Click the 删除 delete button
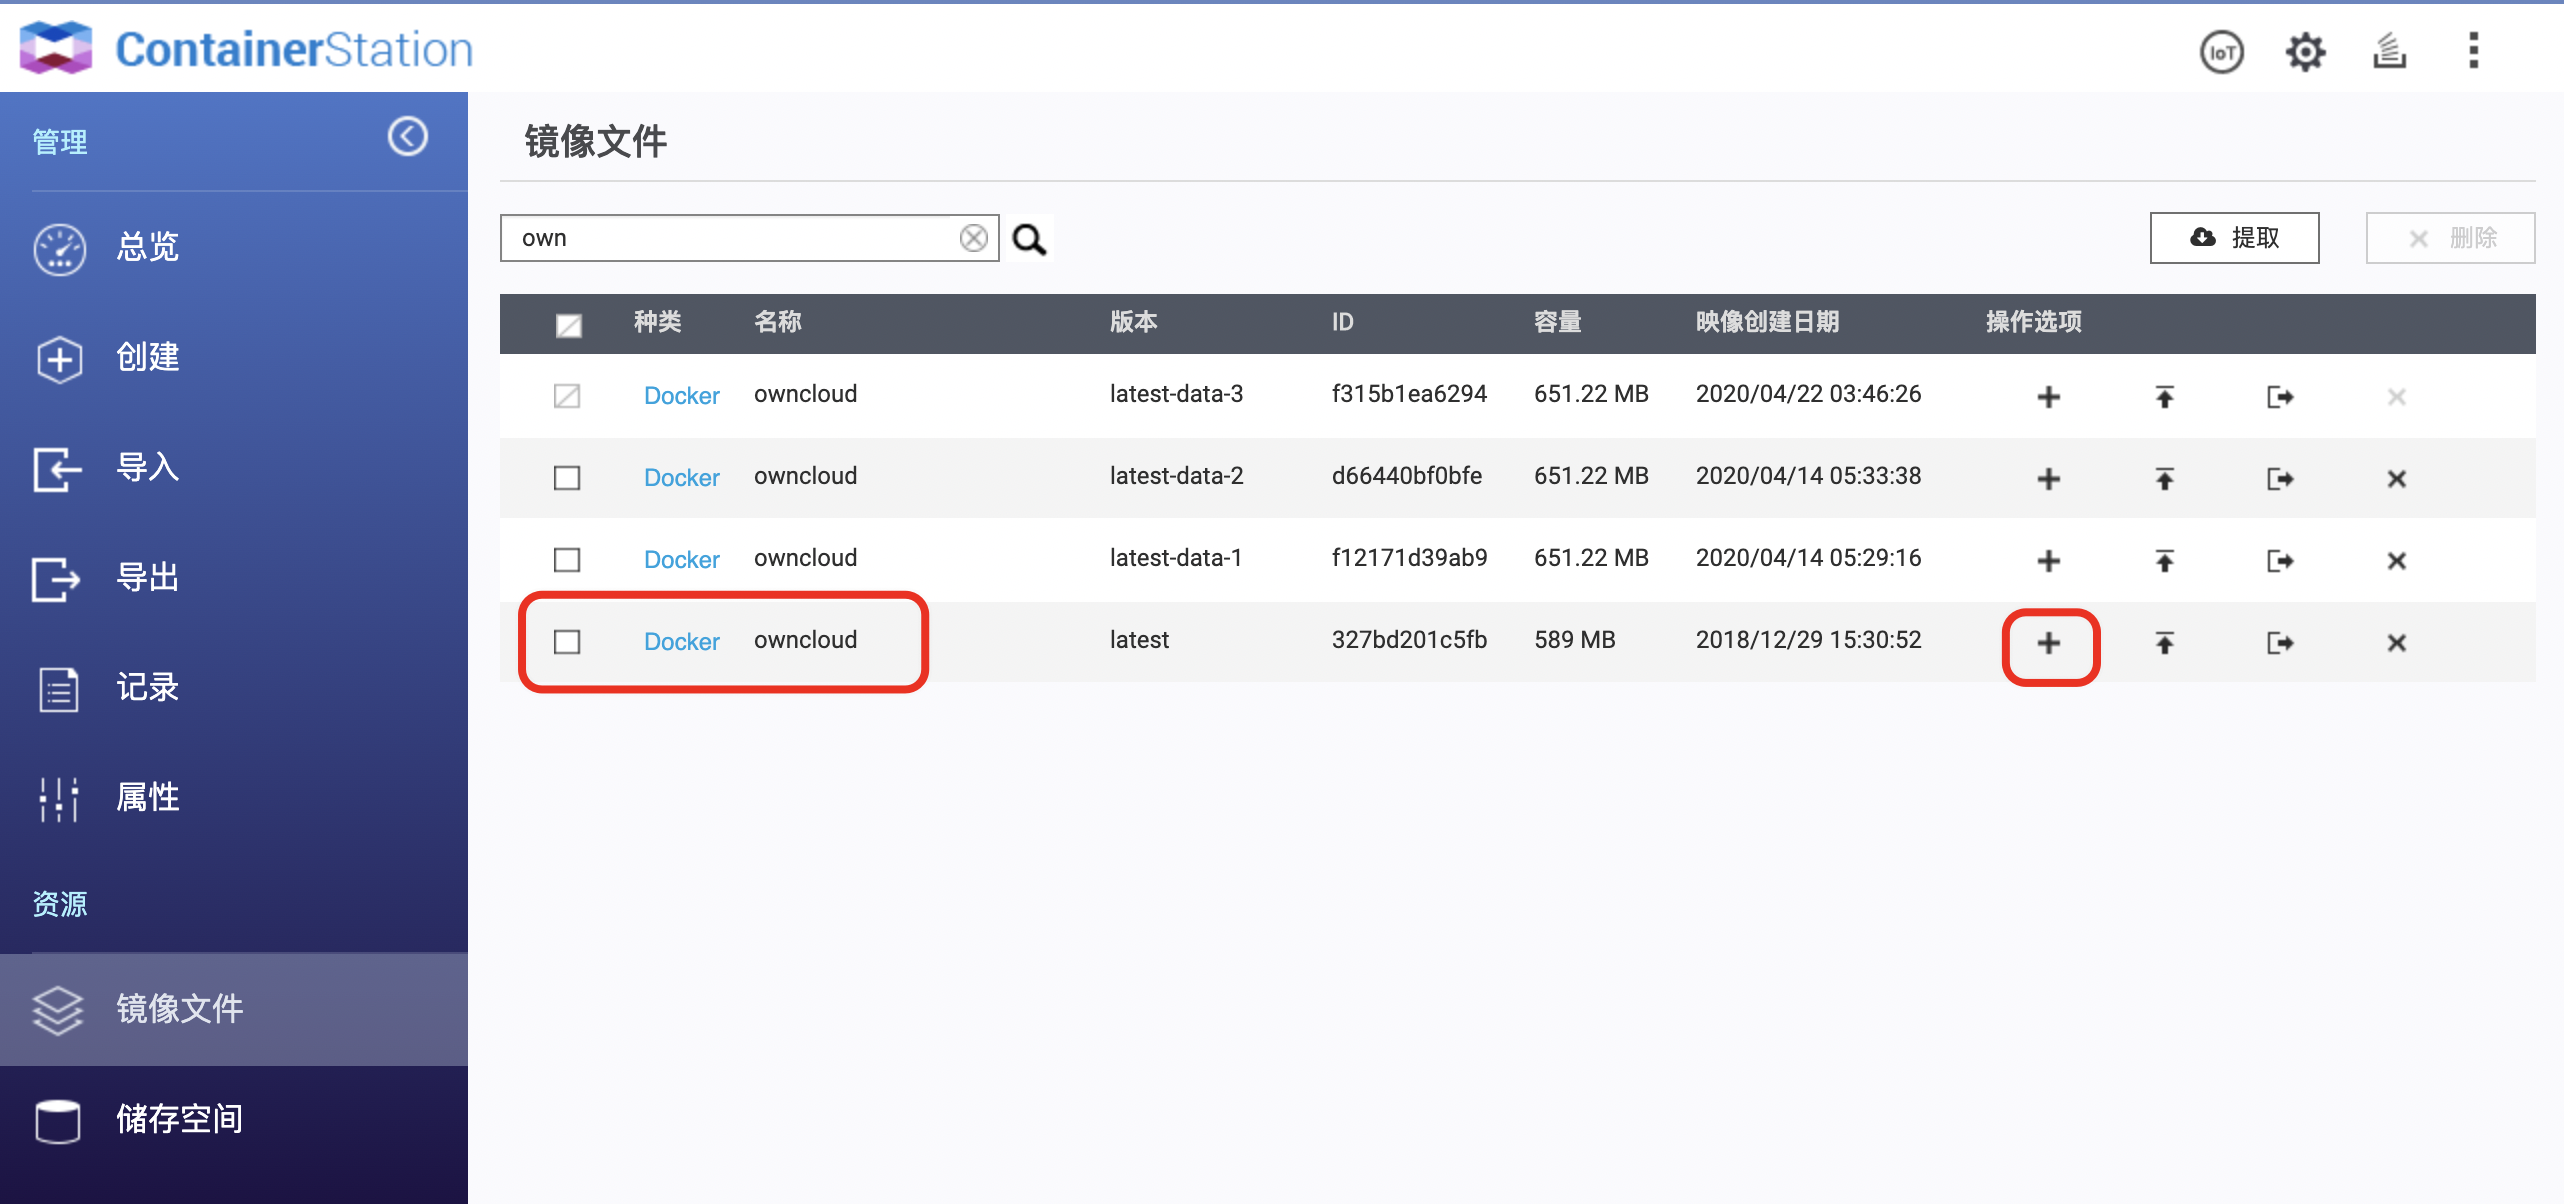 click(2450, 238)
